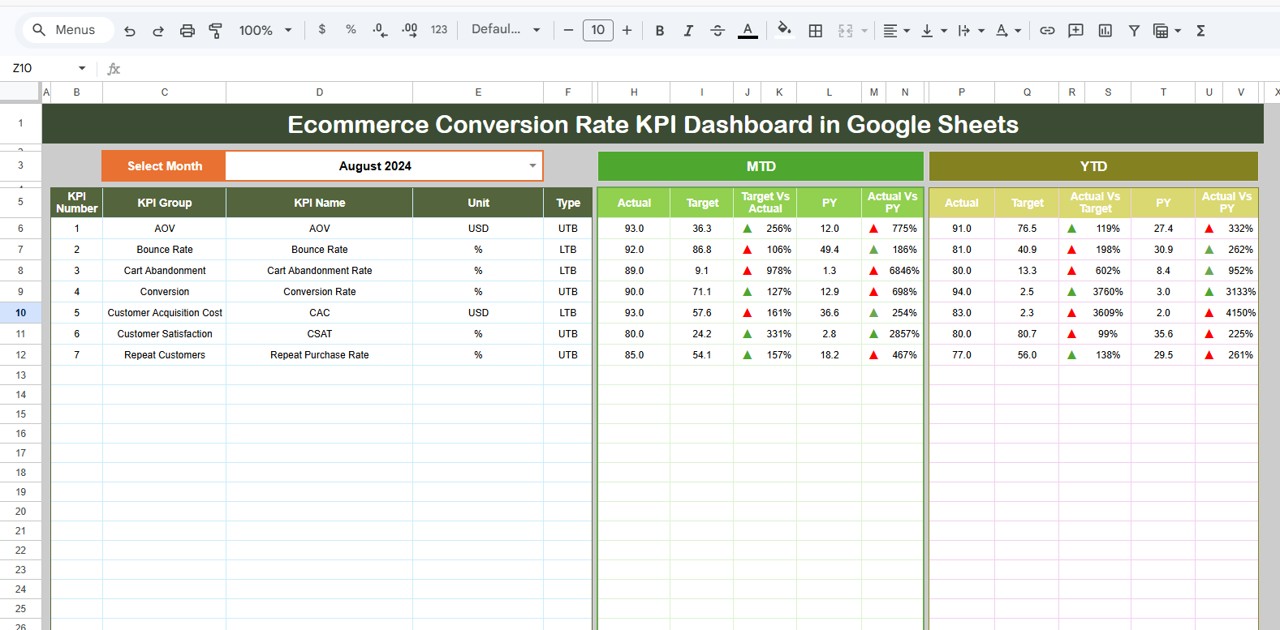Click the Select Month label cell

(x=164, y=166)
